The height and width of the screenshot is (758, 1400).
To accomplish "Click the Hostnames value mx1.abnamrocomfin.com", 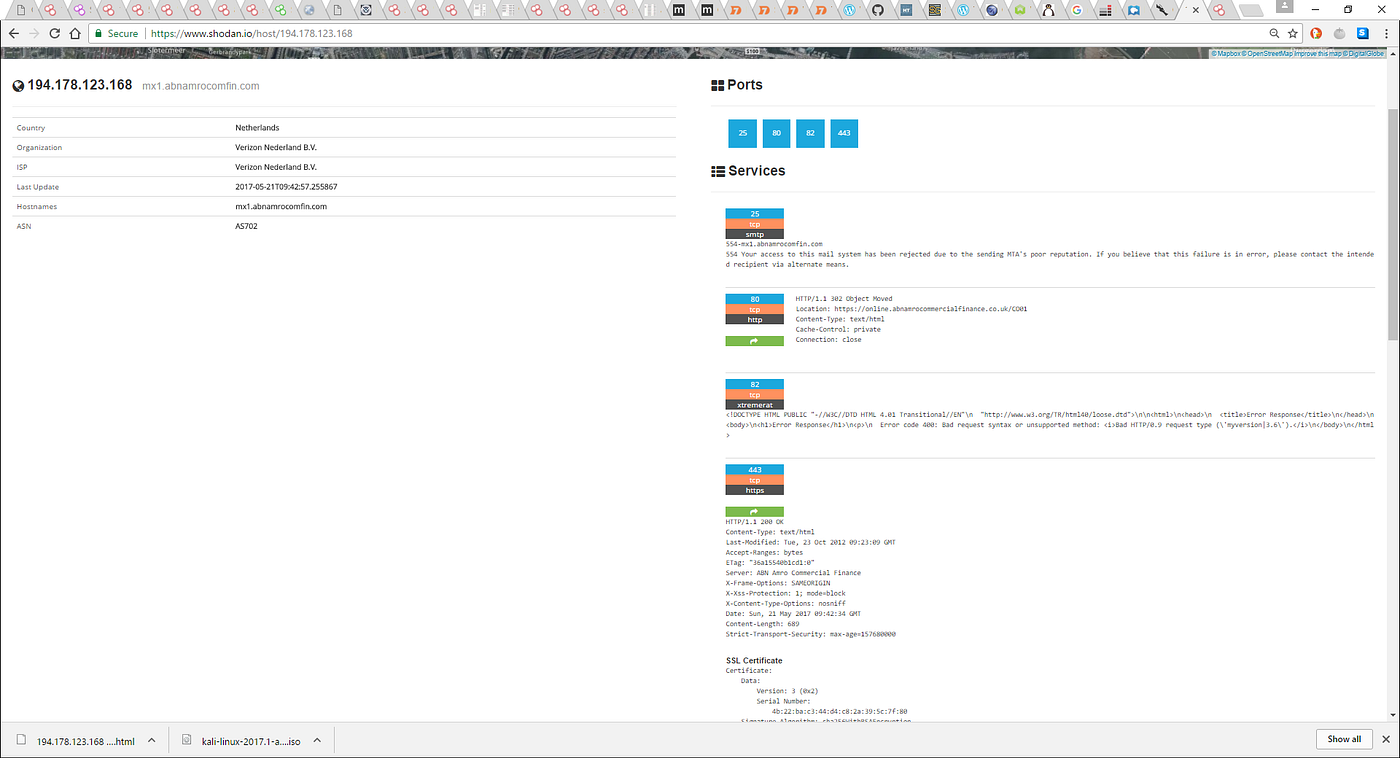I will click(281, 206).
